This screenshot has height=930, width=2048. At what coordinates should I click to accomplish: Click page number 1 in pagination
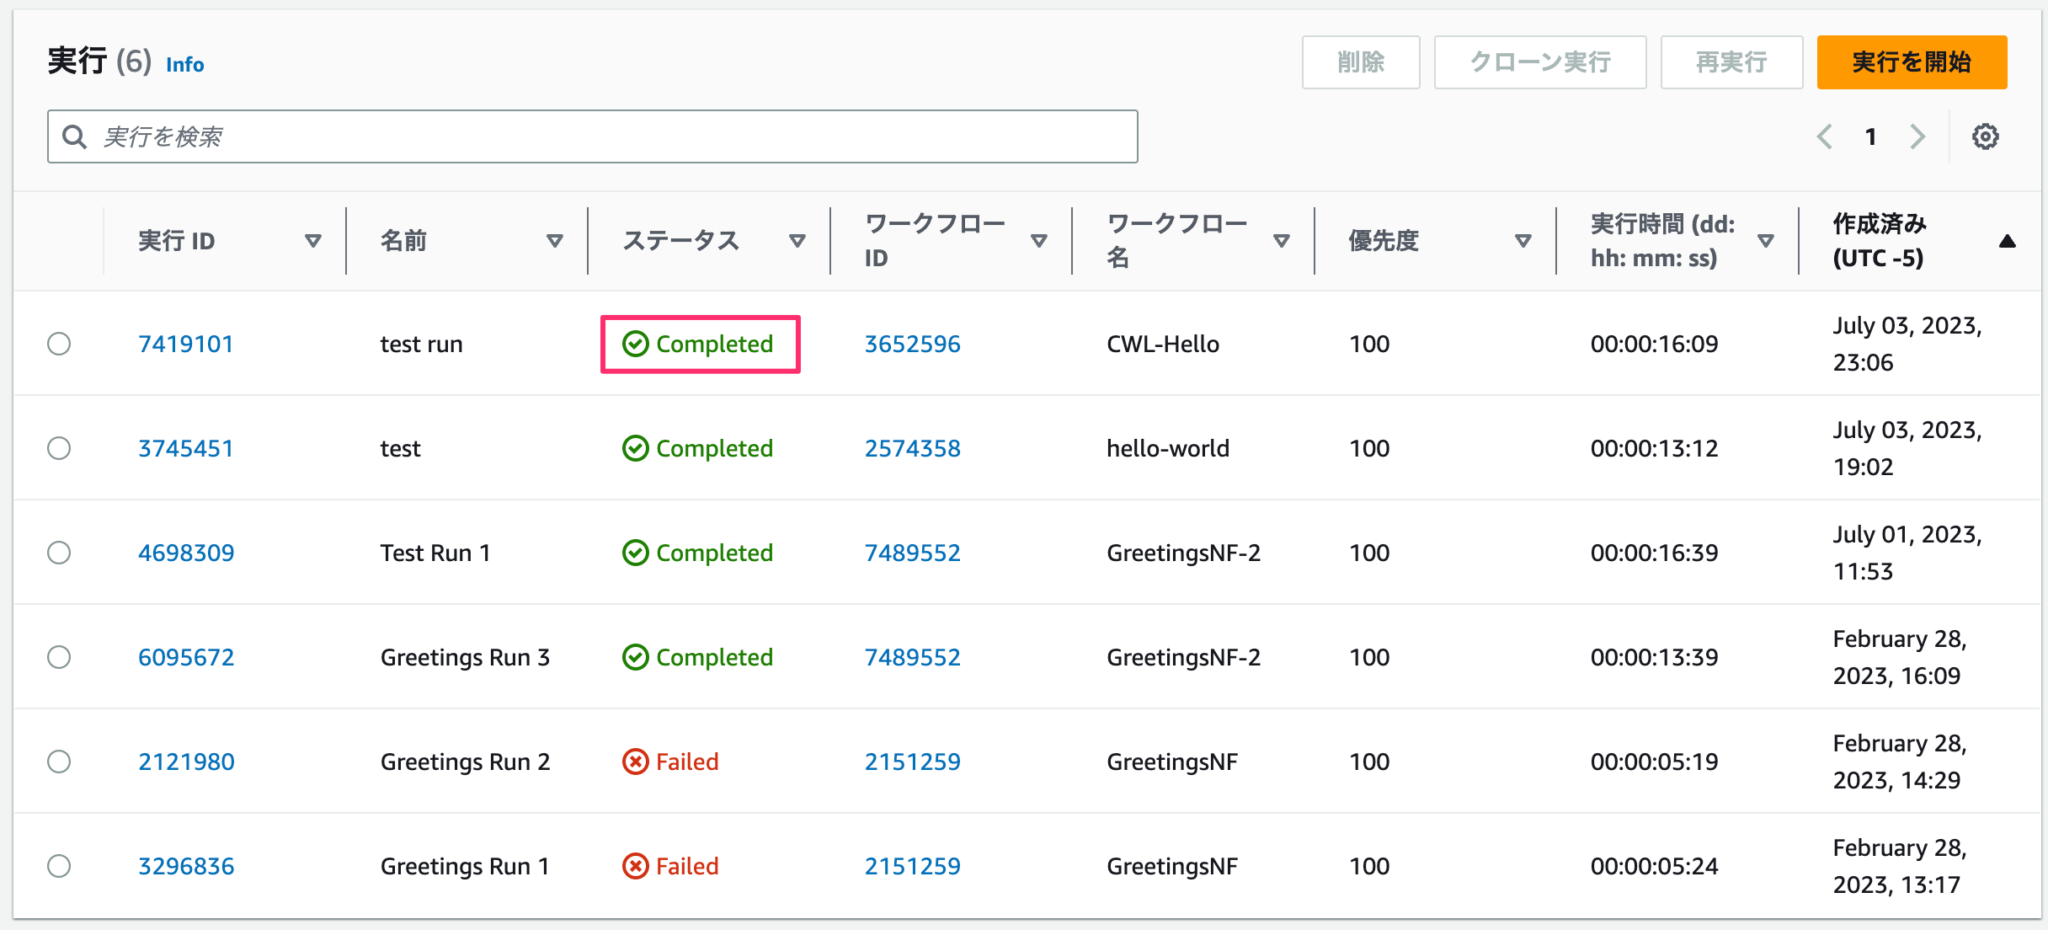pyautogui.click(x=1870, y=136)
